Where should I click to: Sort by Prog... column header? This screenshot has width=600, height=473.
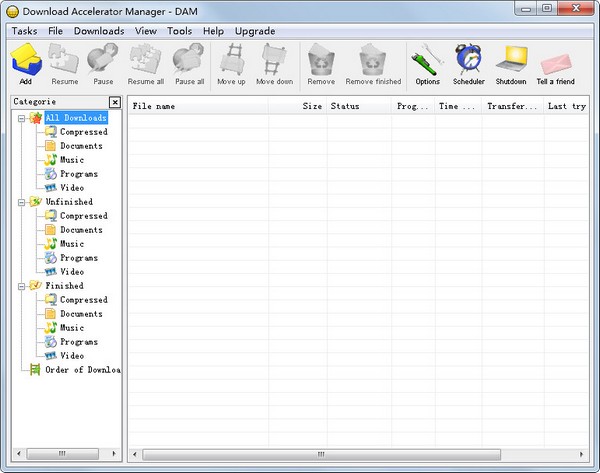tap(413, 106)
